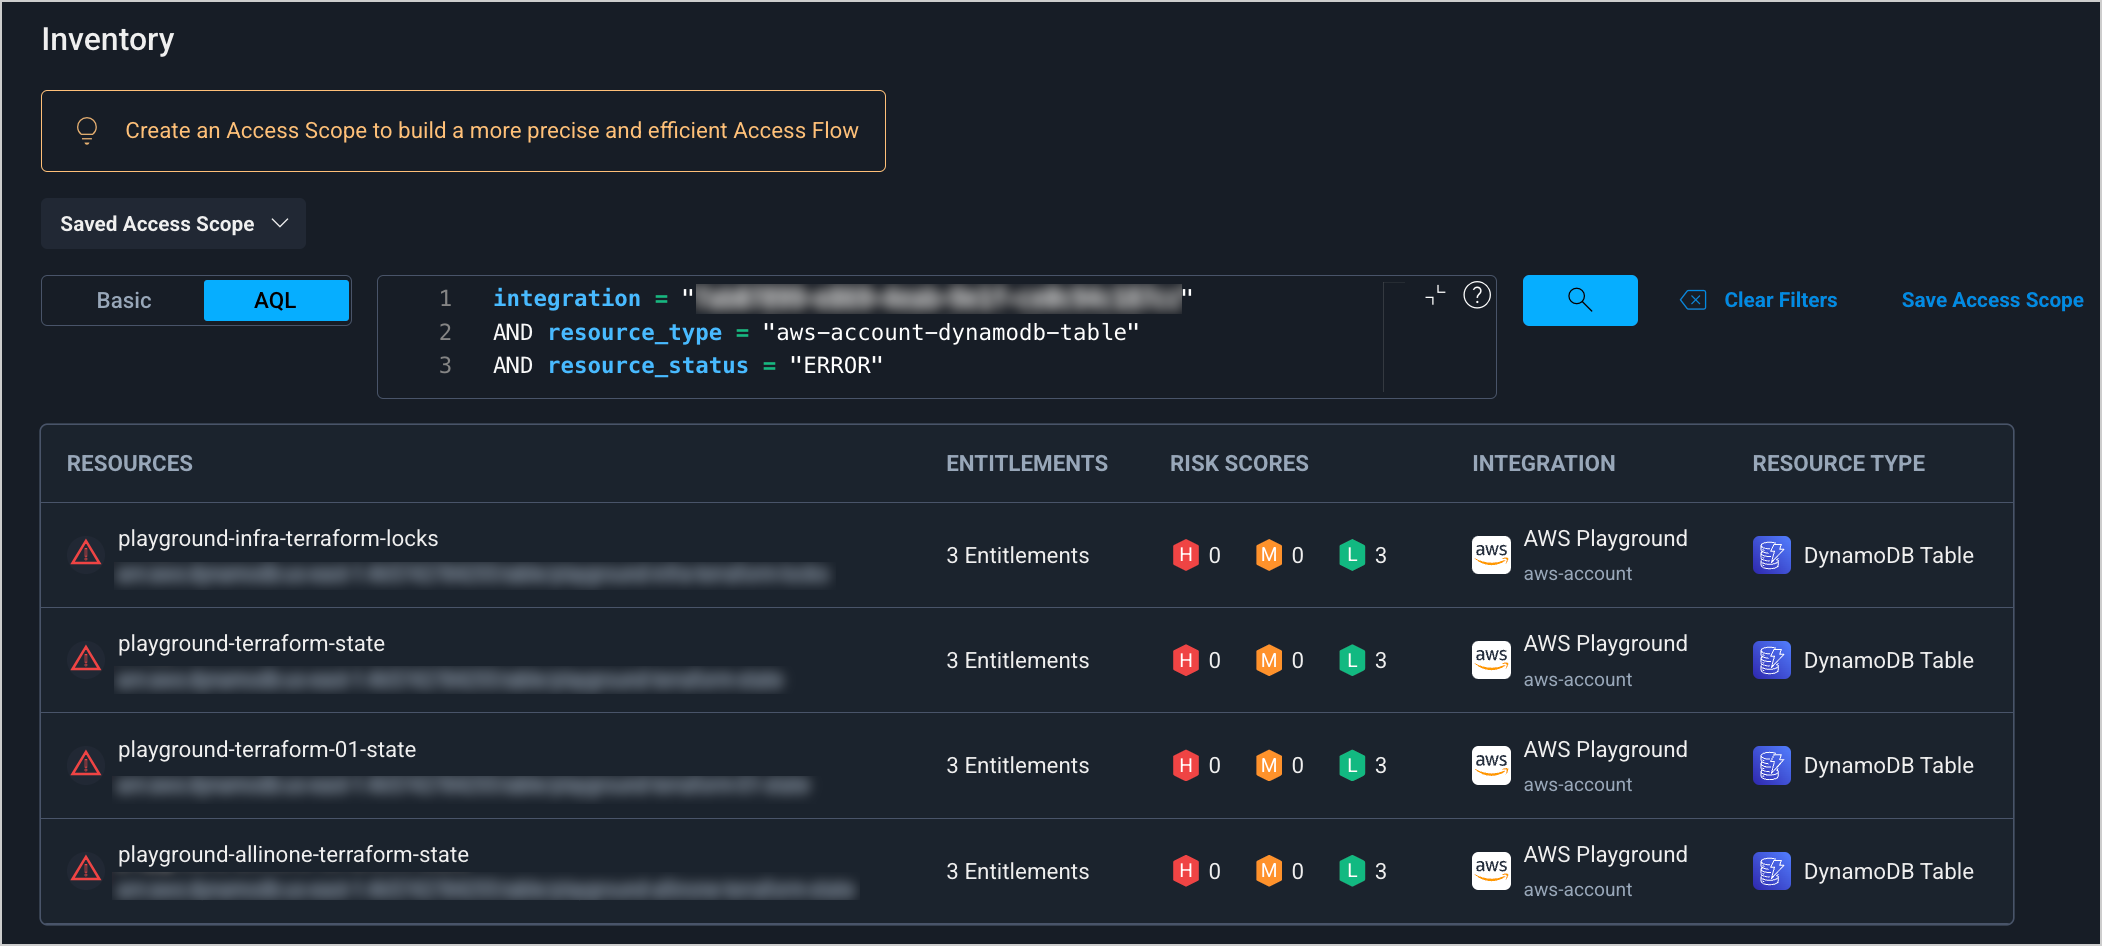Select the AQL query mode
The height and width of the screenshot is (946, 2102).
tap(275, 301)
